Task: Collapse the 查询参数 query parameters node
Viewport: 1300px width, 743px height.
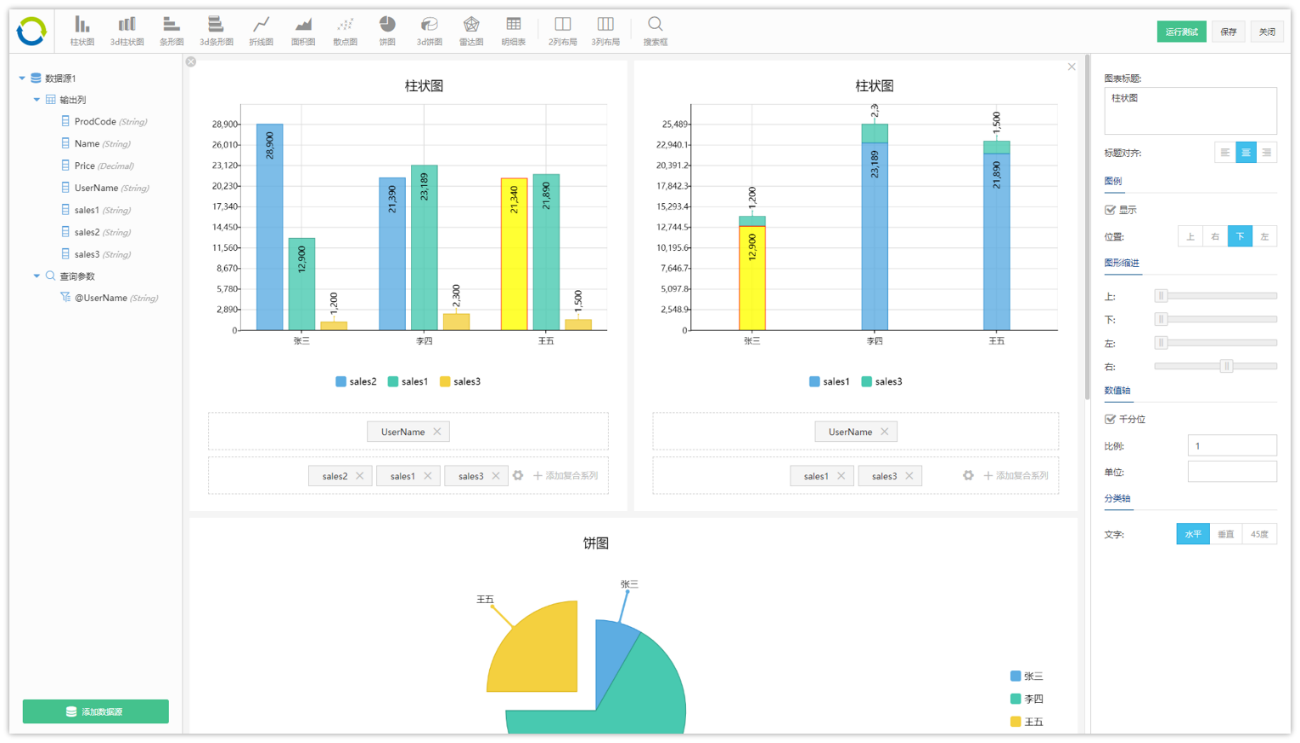Action: coord(37,276)
